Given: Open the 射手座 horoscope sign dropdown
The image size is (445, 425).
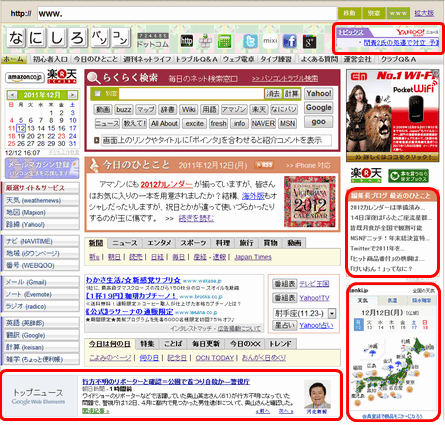Looking at the screenshot, I should coord(332,313).
